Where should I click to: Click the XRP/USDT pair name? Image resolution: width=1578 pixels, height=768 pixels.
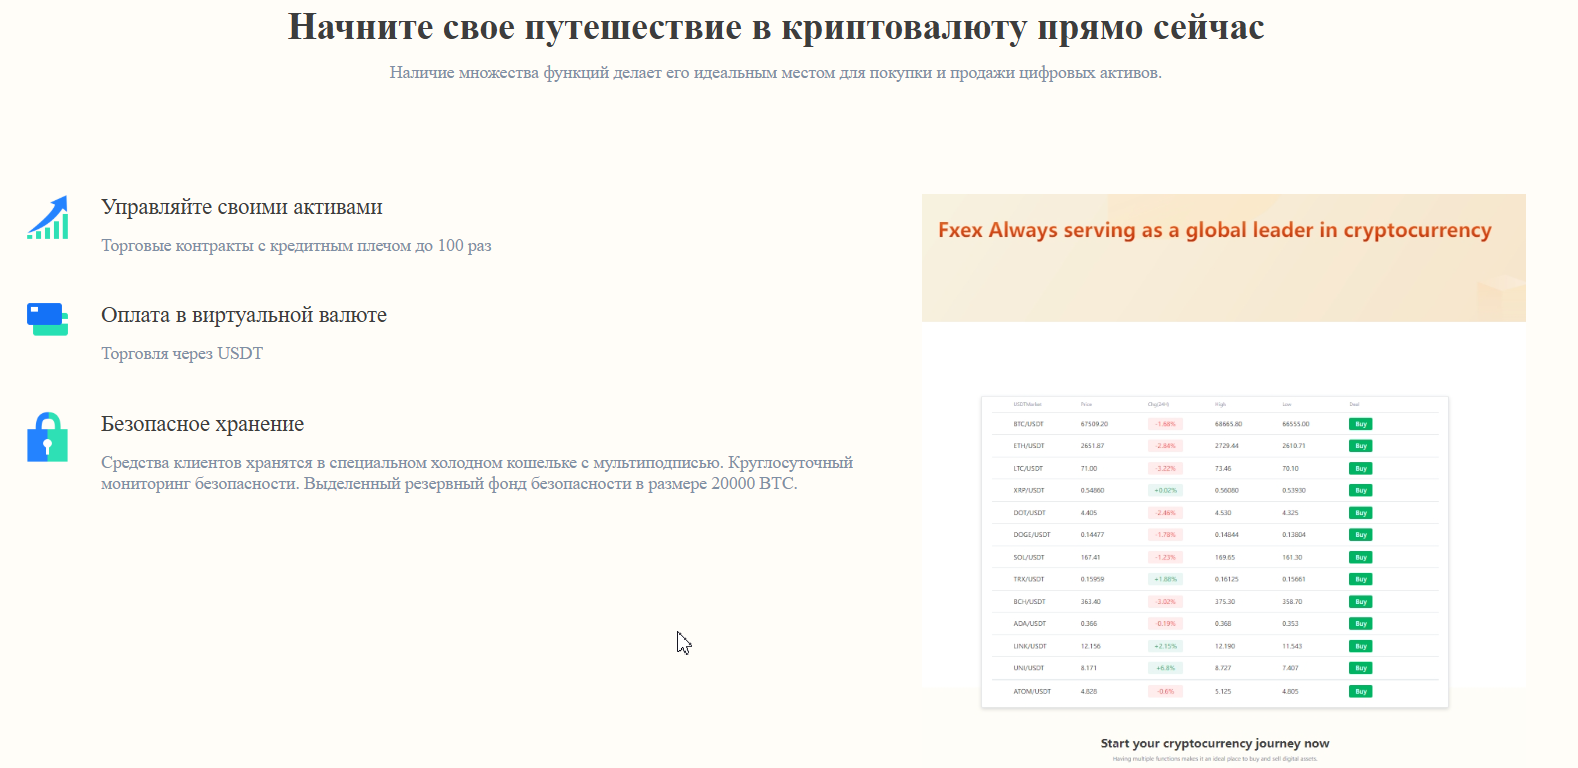click(1028, 490)
